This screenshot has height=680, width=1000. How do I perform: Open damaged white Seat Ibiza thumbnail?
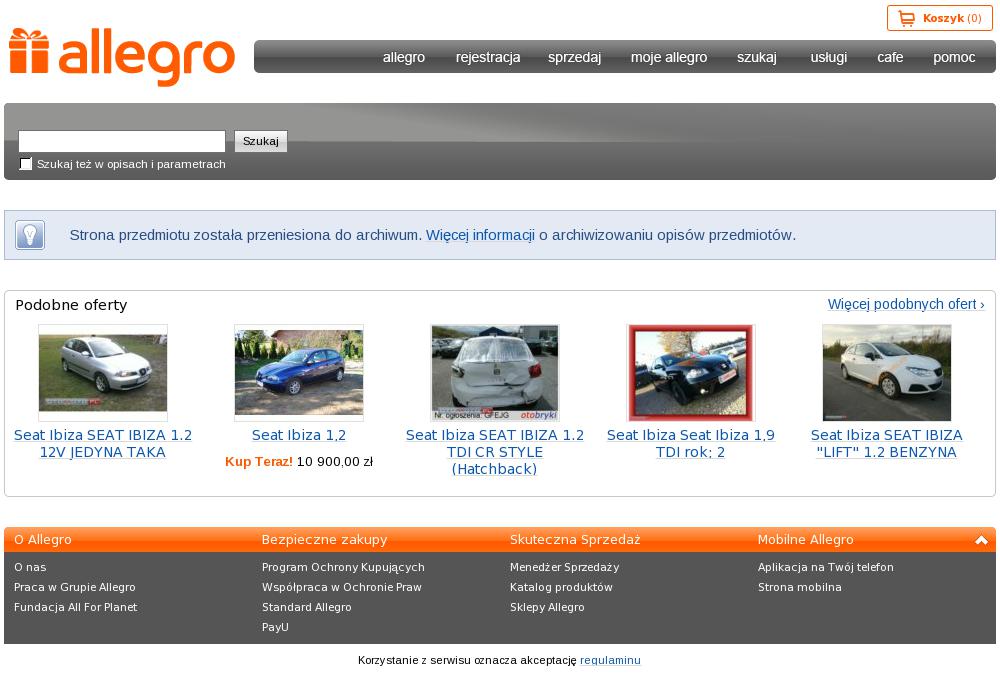495,373
